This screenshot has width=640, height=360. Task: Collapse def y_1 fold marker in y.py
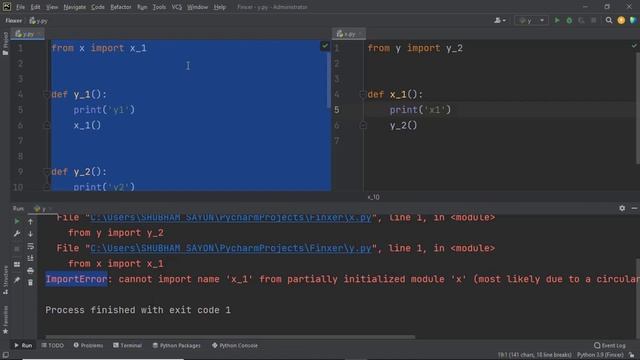[46, 94]
